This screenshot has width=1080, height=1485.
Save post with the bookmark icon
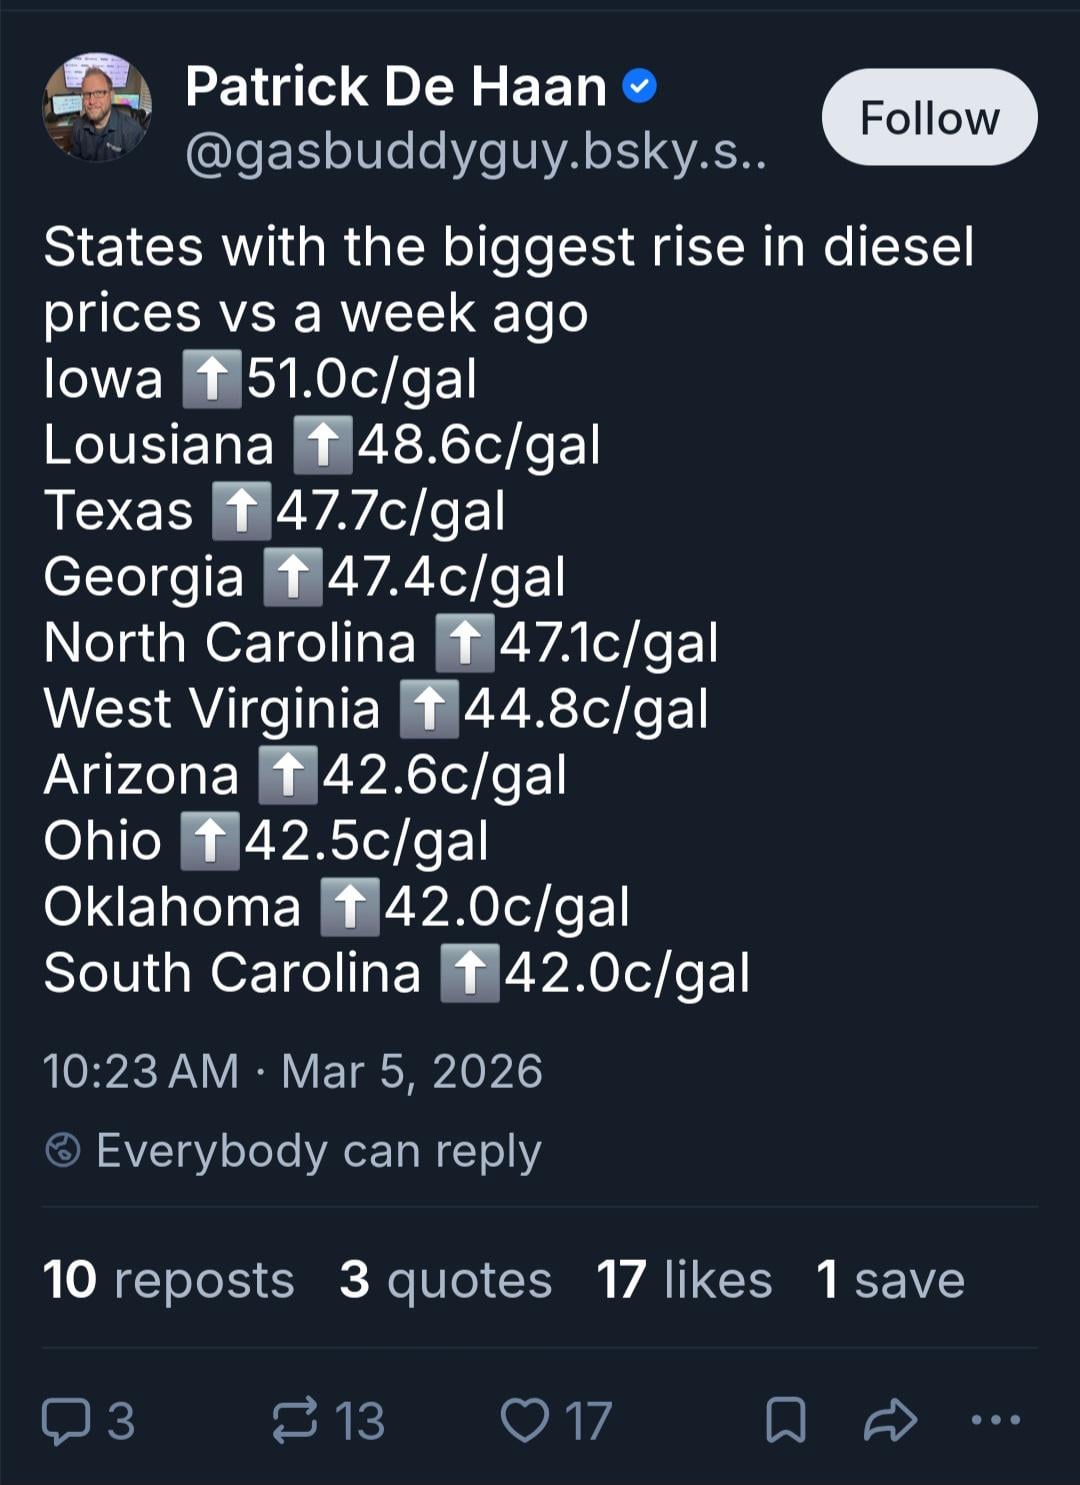tap(786, 1421)
